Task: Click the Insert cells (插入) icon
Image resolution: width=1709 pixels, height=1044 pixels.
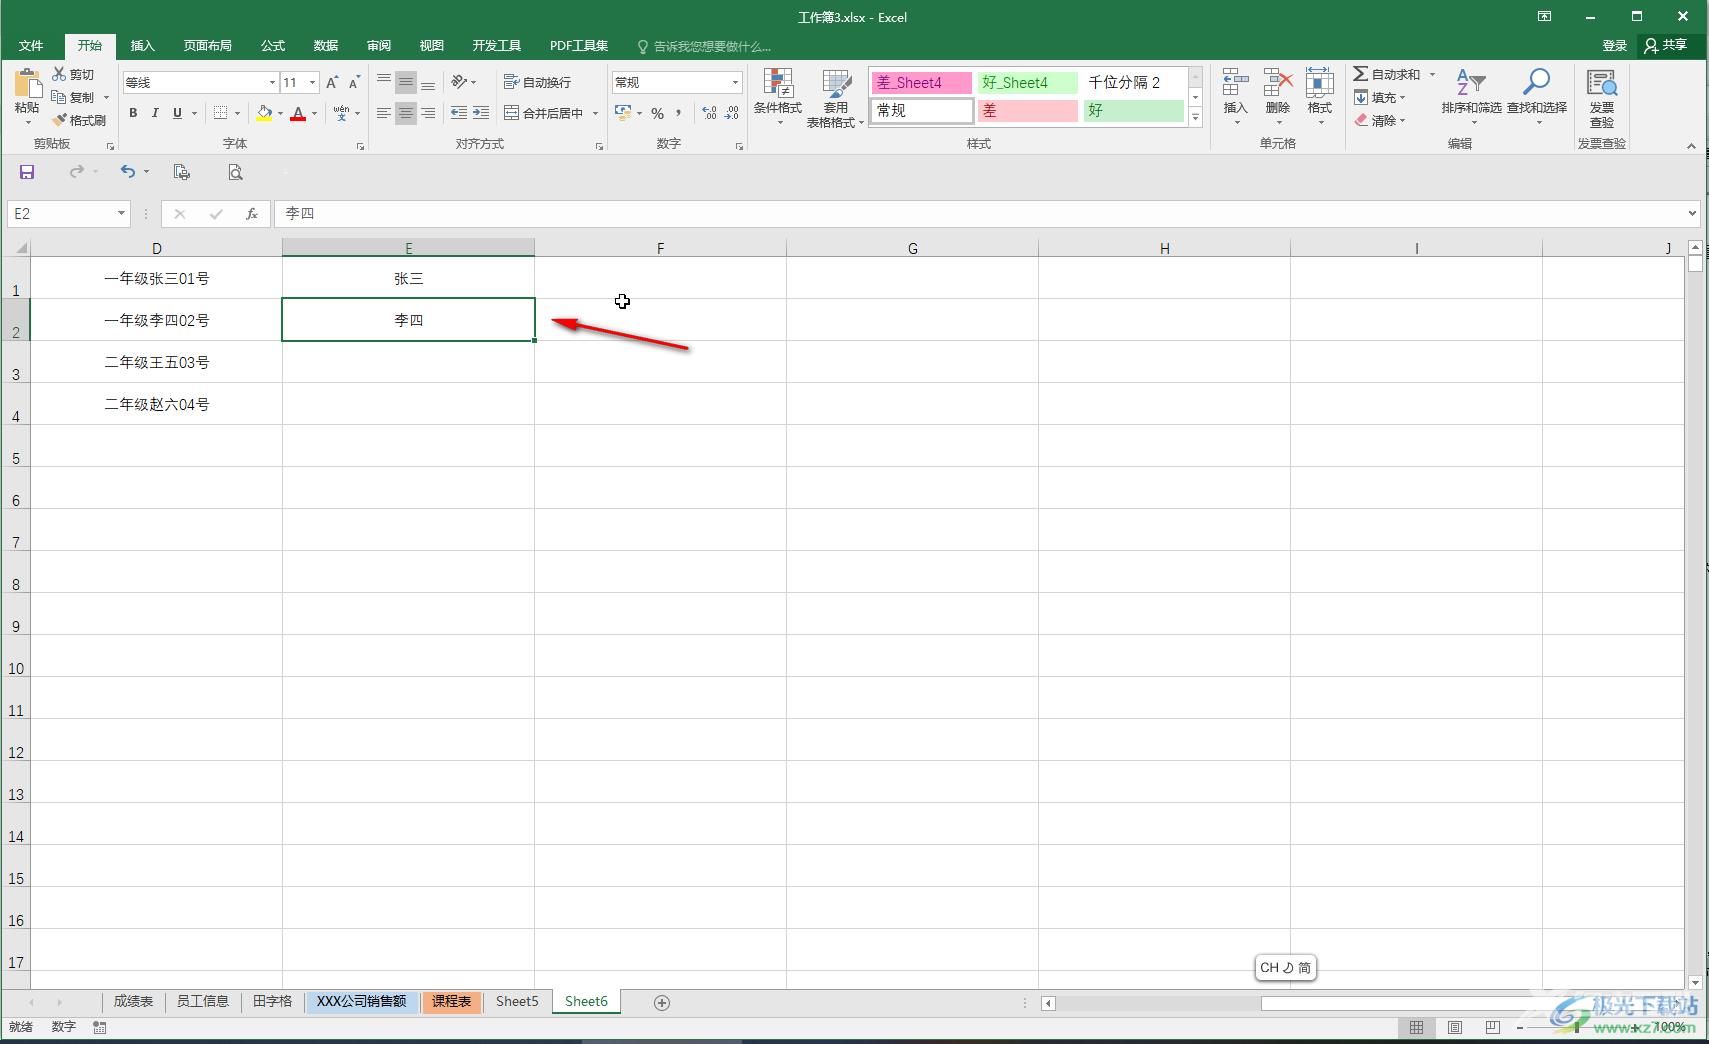Action: click(x=1236, y=83)
